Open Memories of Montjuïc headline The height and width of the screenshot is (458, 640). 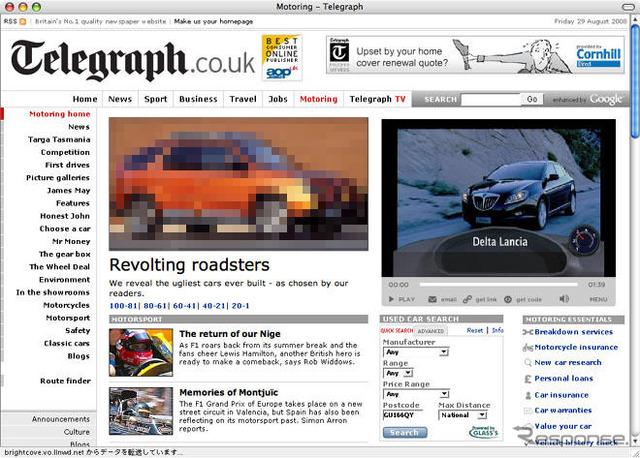click(x=229, y=393)
